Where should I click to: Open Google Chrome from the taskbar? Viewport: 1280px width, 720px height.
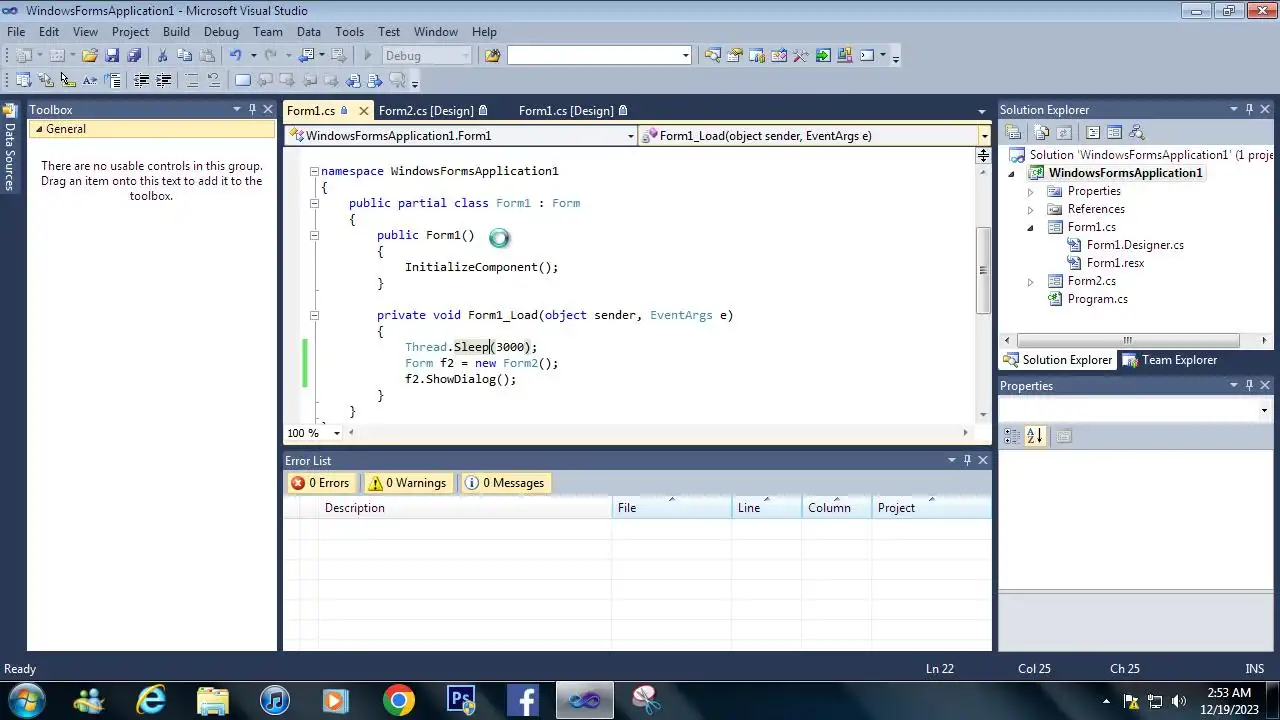(398, 700)
